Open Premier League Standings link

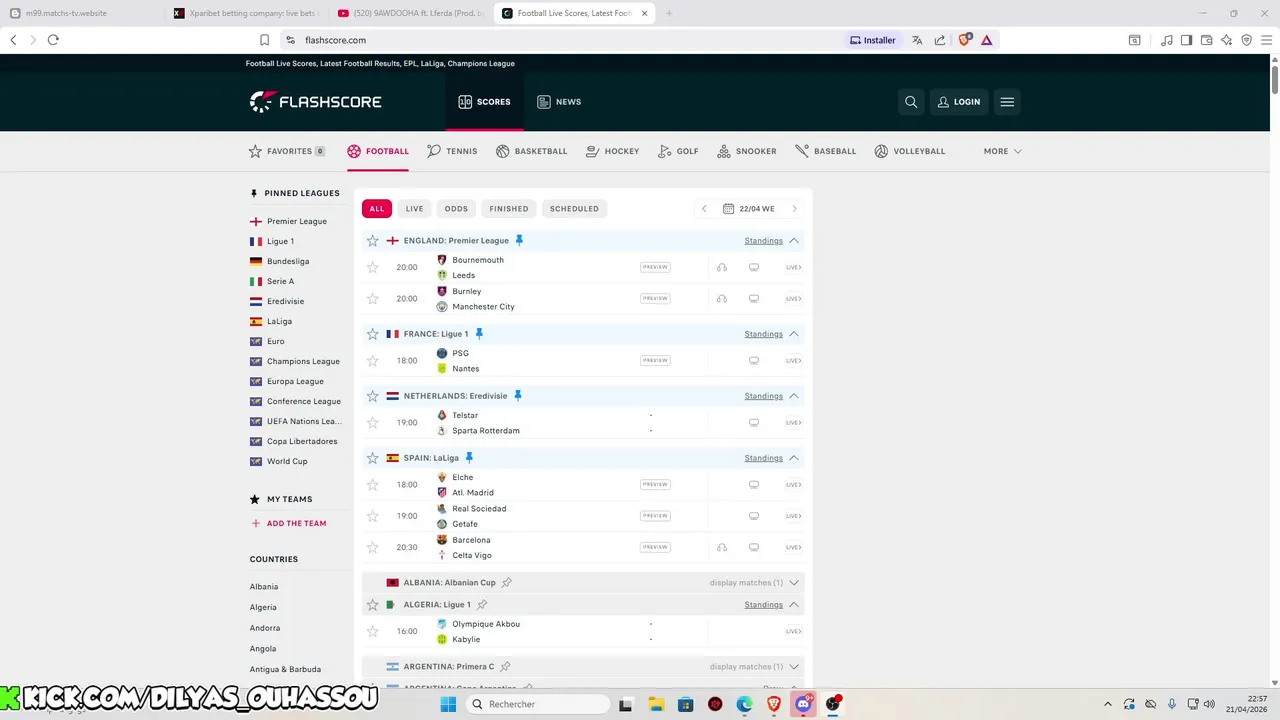tap(763, 241)
